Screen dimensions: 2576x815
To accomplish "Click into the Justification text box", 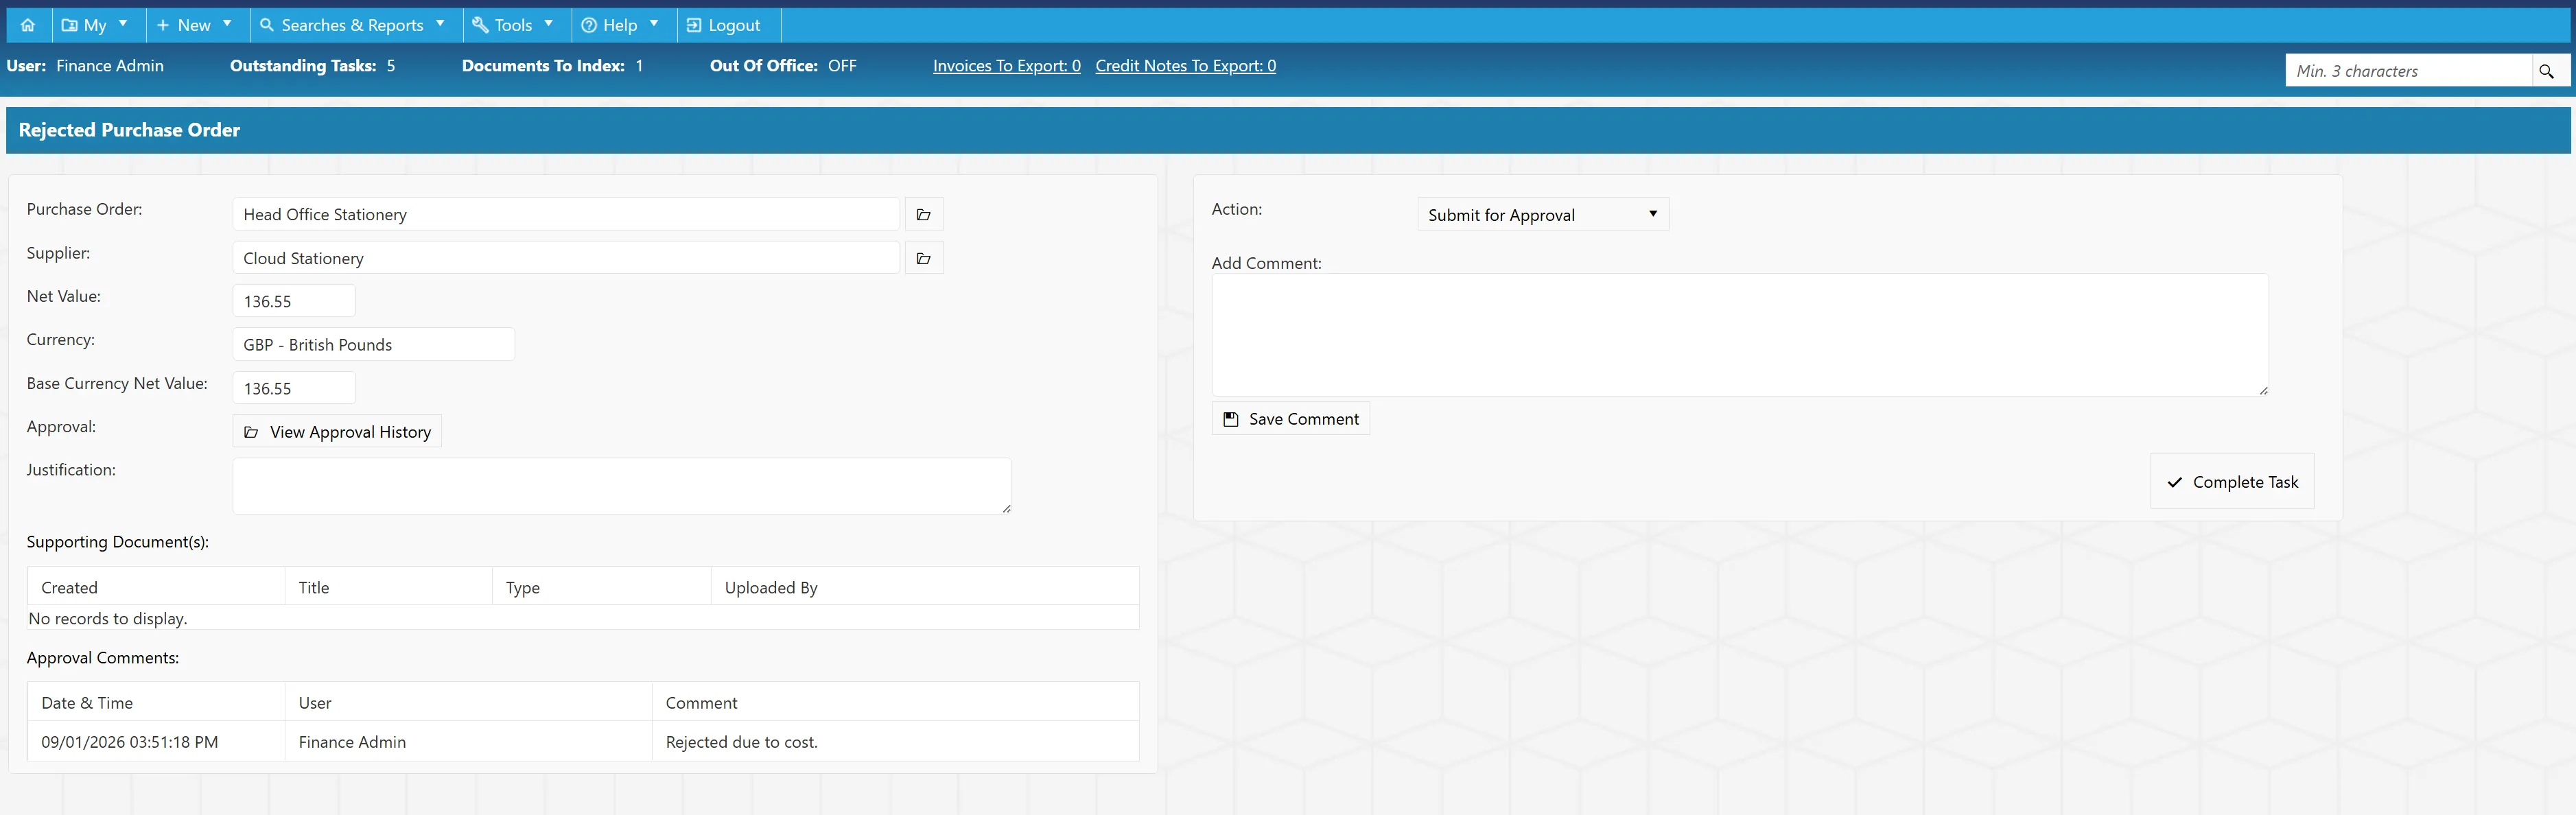I will [x=622, y=486].
